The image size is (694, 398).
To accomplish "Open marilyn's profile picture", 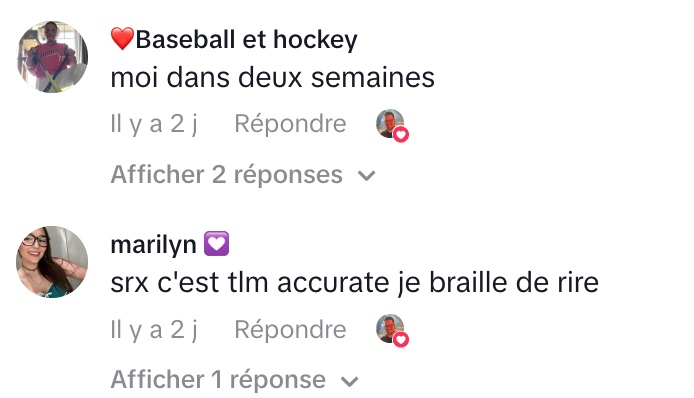I will [x=52, y=262].
